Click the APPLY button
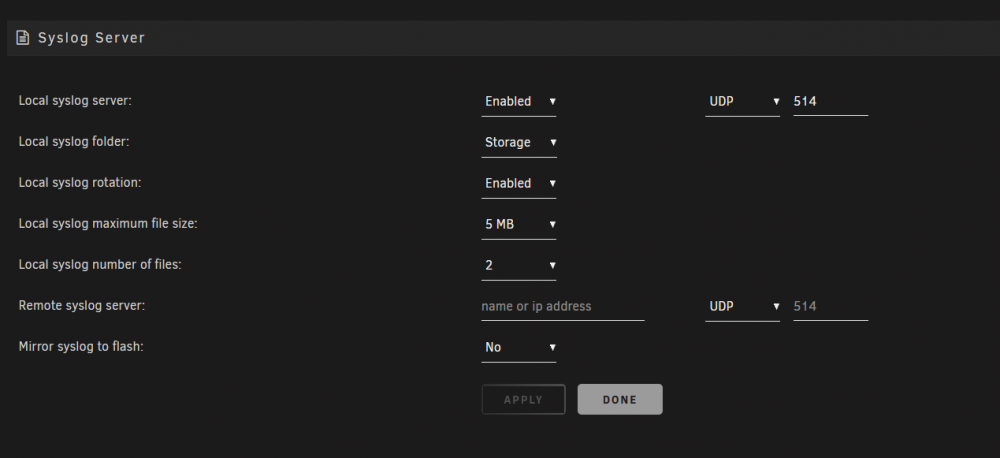 point(523,399)
